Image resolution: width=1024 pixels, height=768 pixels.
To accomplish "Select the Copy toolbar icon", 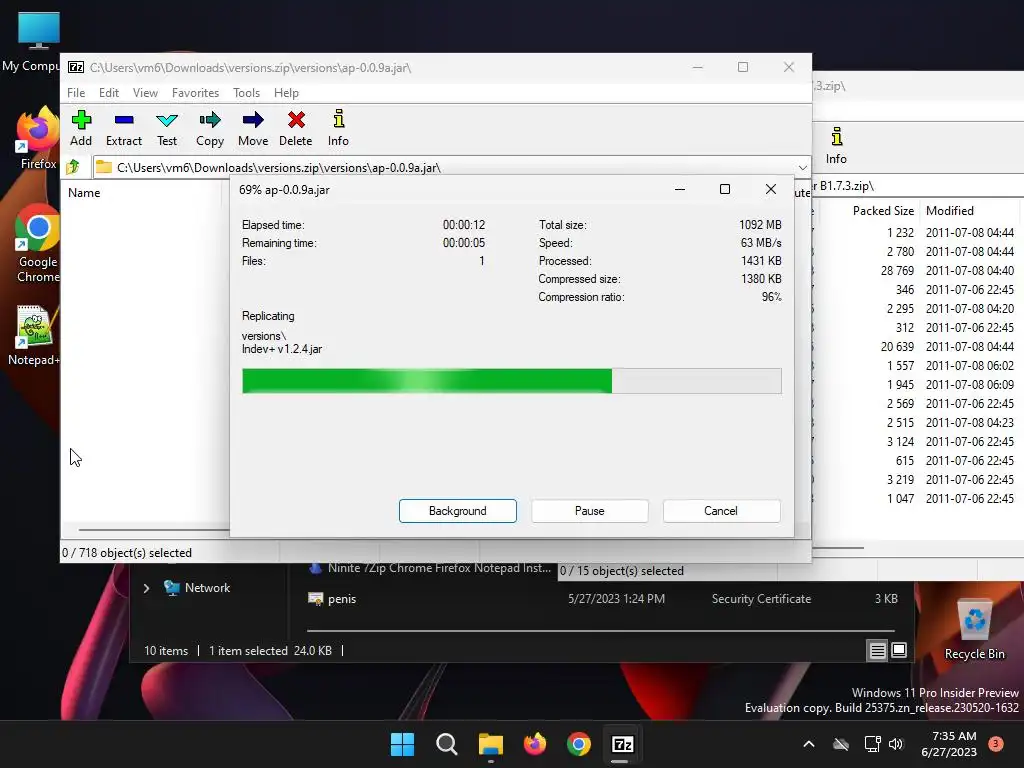I will (x=210, y=128).
